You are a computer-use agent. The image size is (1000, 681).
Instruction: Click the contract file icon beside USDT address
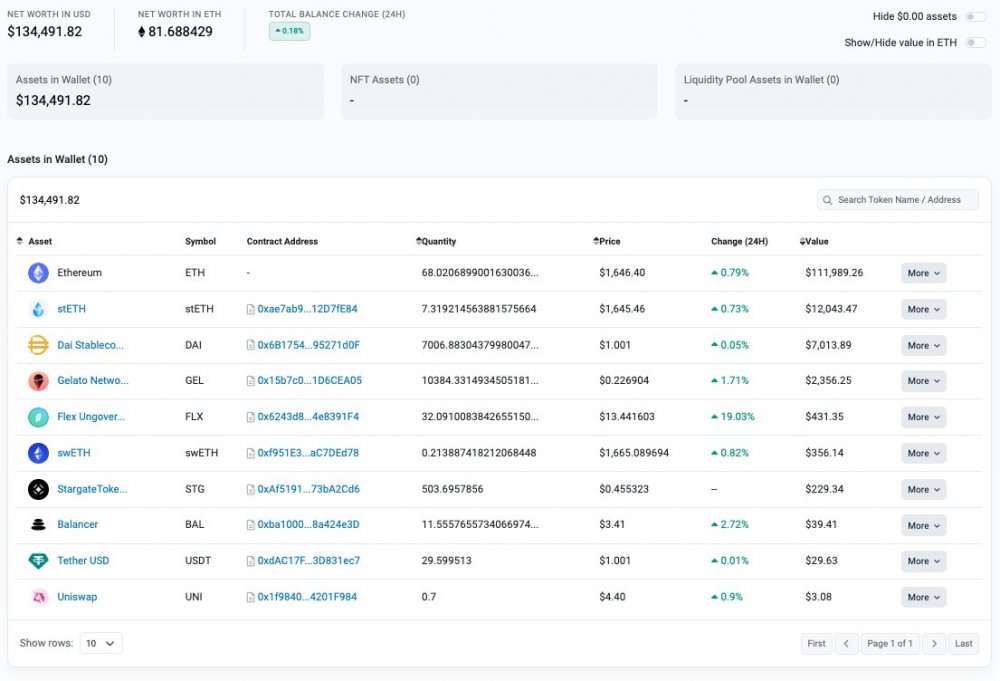(x=251, y=561)
